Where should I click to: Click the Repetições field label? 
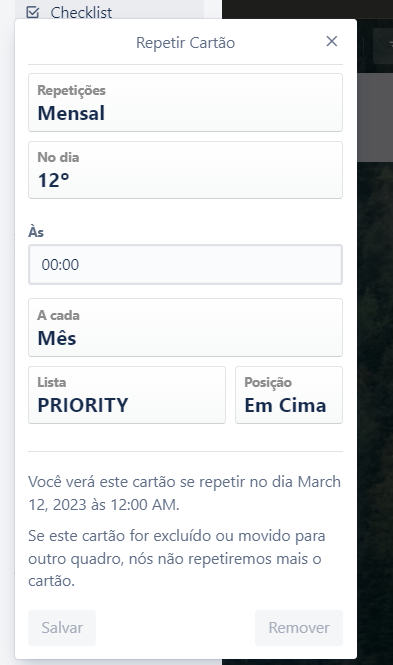pyautogui.click(x=71, y=90)
